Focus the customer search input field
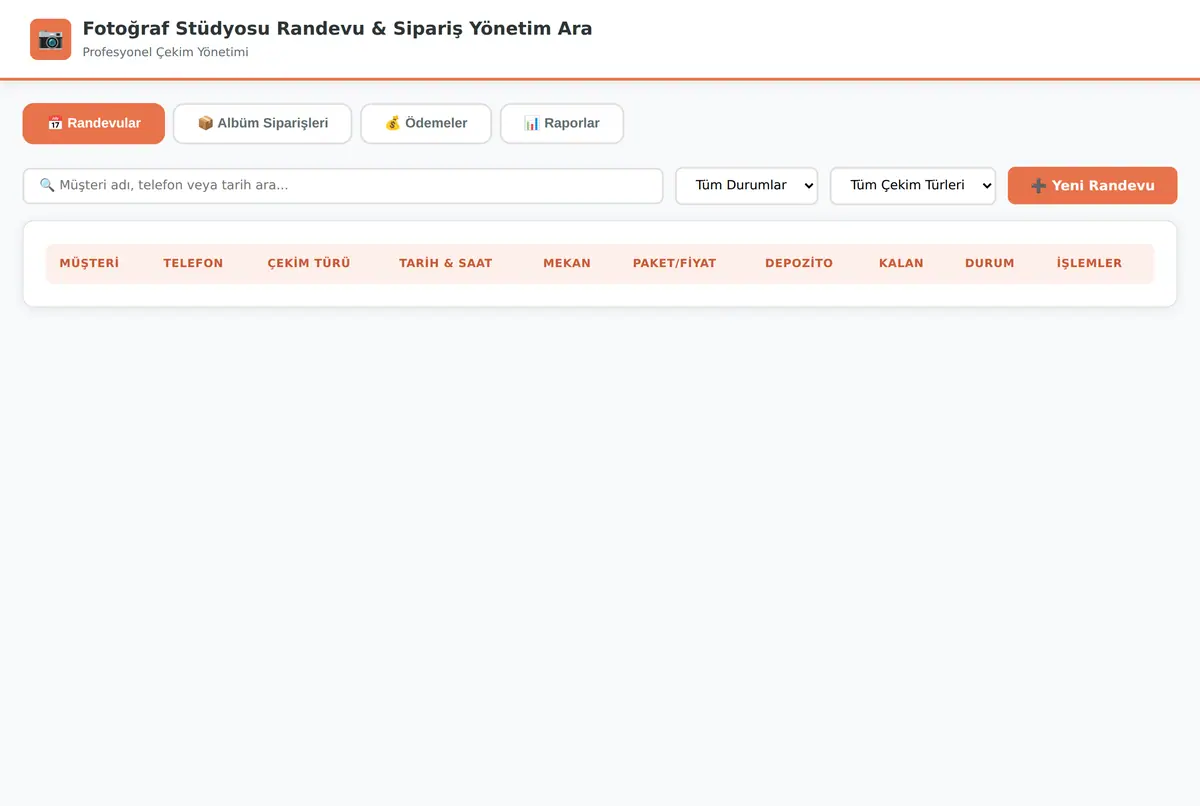 [x=343, y=185]
